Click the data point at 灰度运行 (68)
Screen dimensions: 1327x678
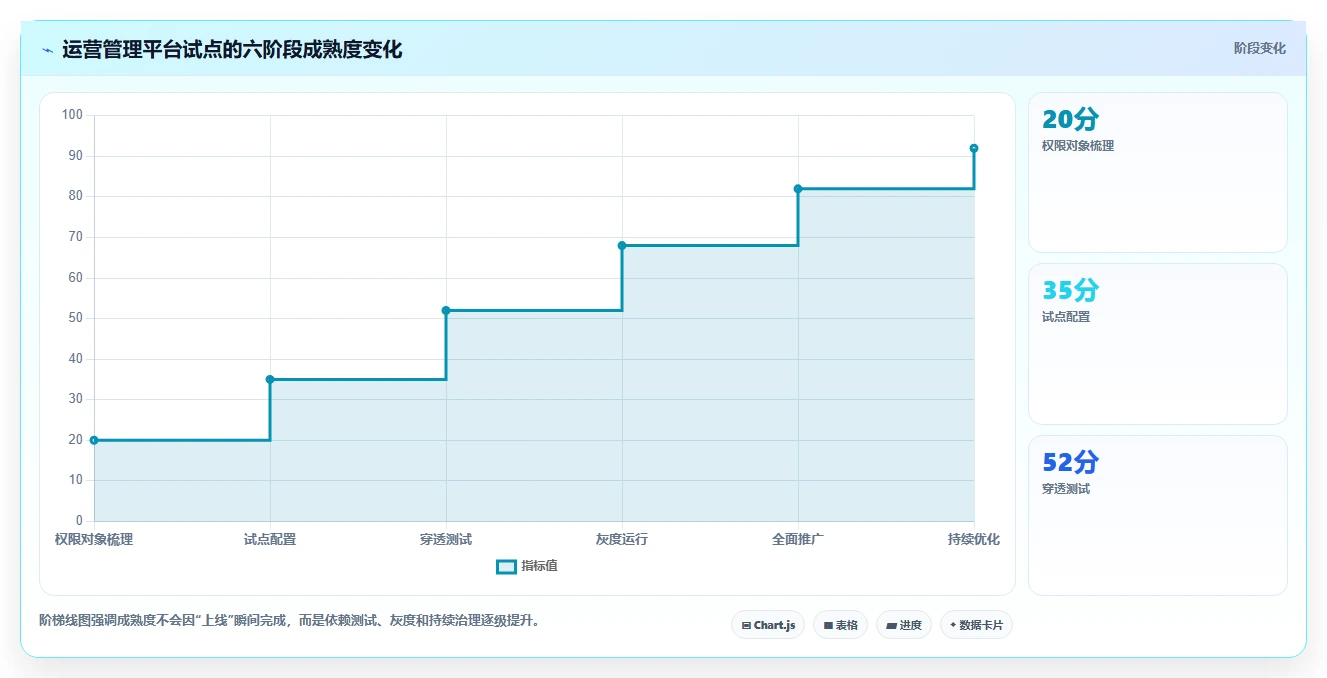click(622, 245)
